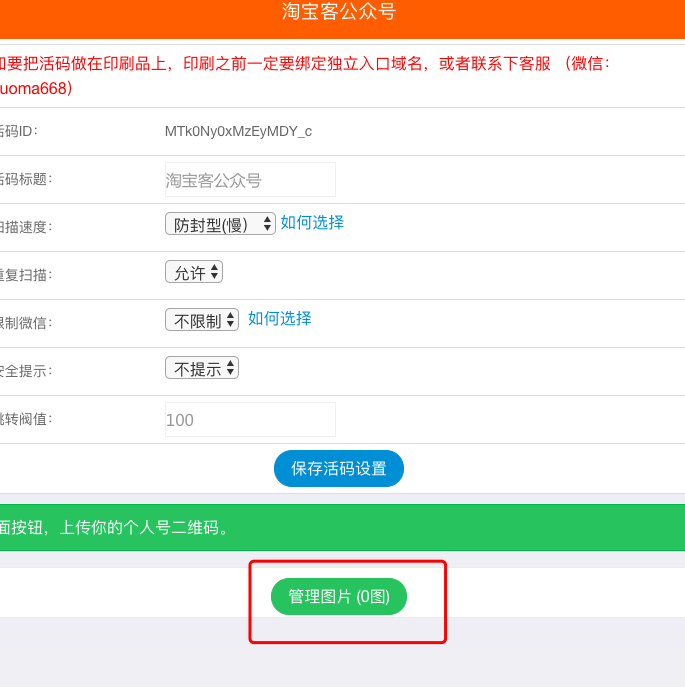Image resolution: width=685 pixels, height=687 pixels.
Task: Click the 管理图片 (0图) button
Action: point(339,596)
